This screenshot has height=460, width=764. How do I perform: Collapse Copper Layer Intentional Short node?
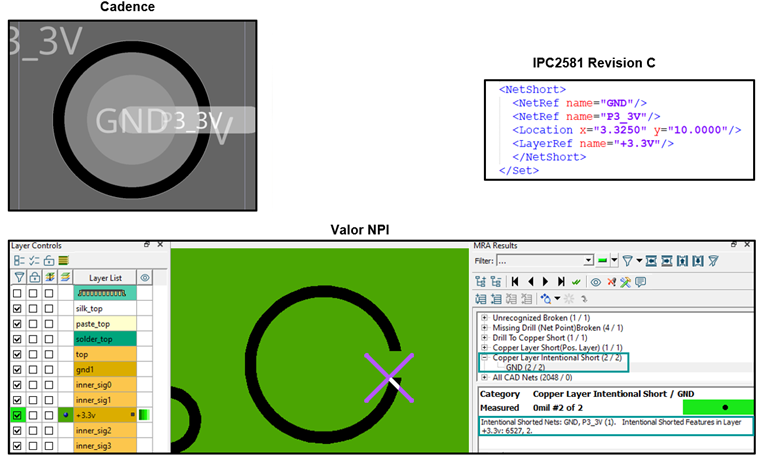point(485,357)
